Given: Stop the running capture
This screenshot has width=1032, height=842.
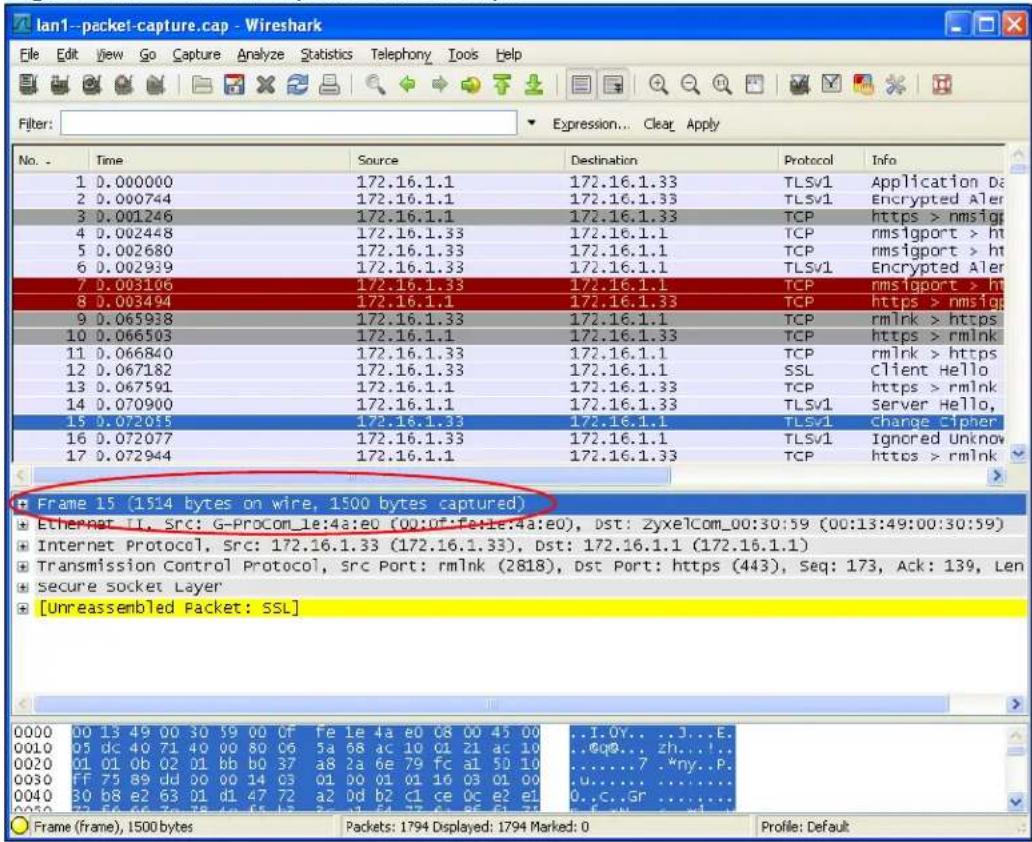Looking at the screenshot, I should pyautogui.click(x=124, y=85).
